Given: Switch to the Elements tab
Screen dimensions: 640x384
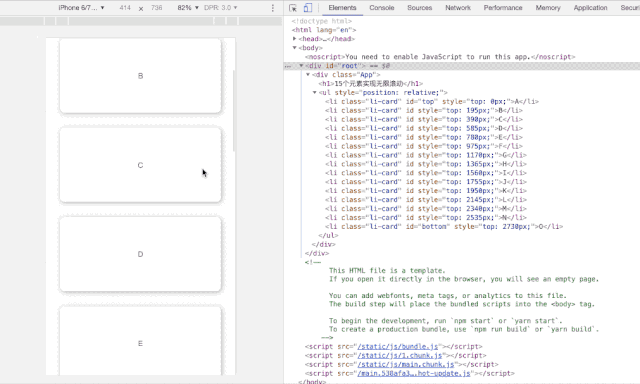Looking at the screenshot, I should coord(342,8).
